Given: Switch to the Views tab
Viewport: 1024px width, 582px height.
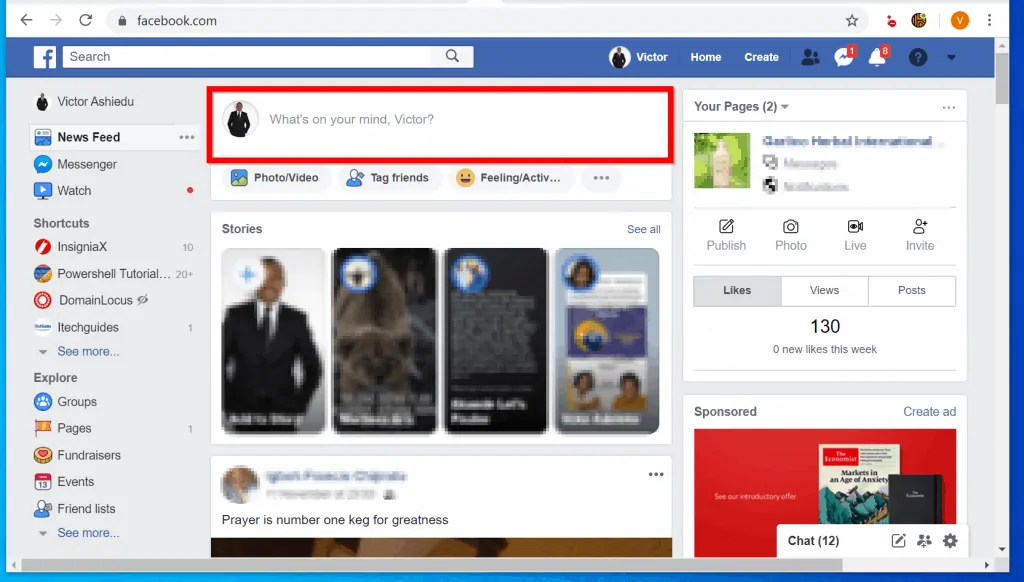Looking at the screenshot, I should point(824,290).
